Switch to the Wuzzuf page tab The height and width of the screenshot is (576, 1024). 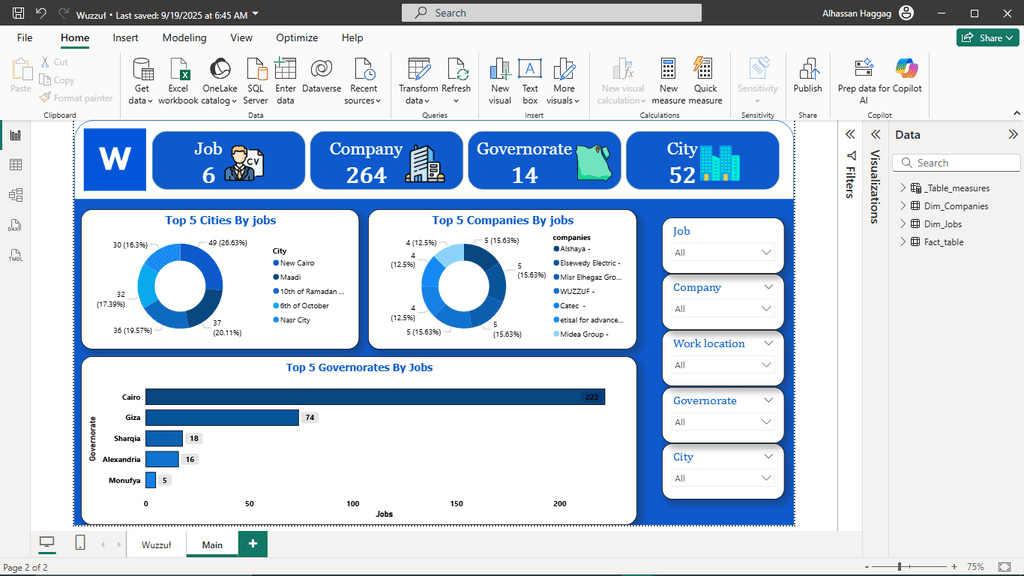(156, 545)
